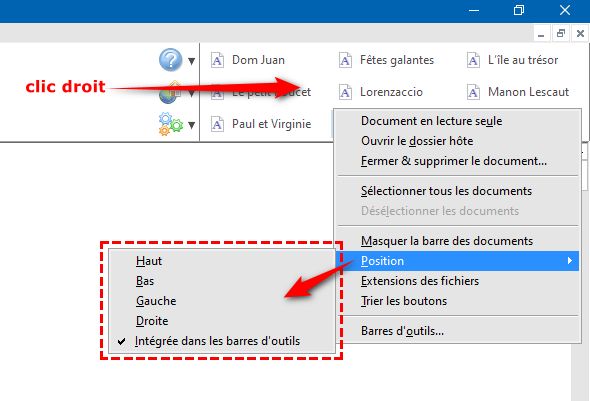This screenshot has width=590, height=401.
Task: Open the Dom Juan document button
Action: pos(248,60)
